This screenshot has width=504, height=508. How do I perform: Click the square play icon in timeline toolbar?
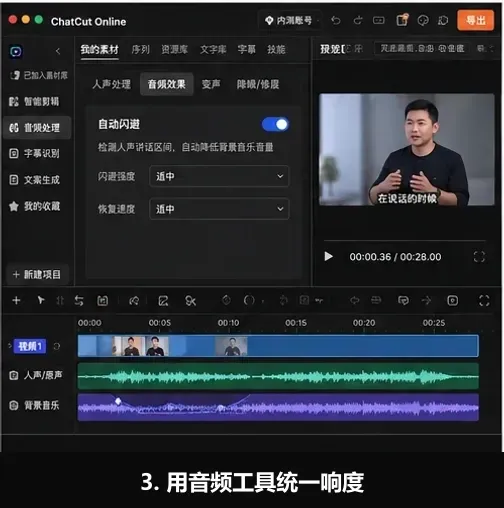click(x=452, y=300)
